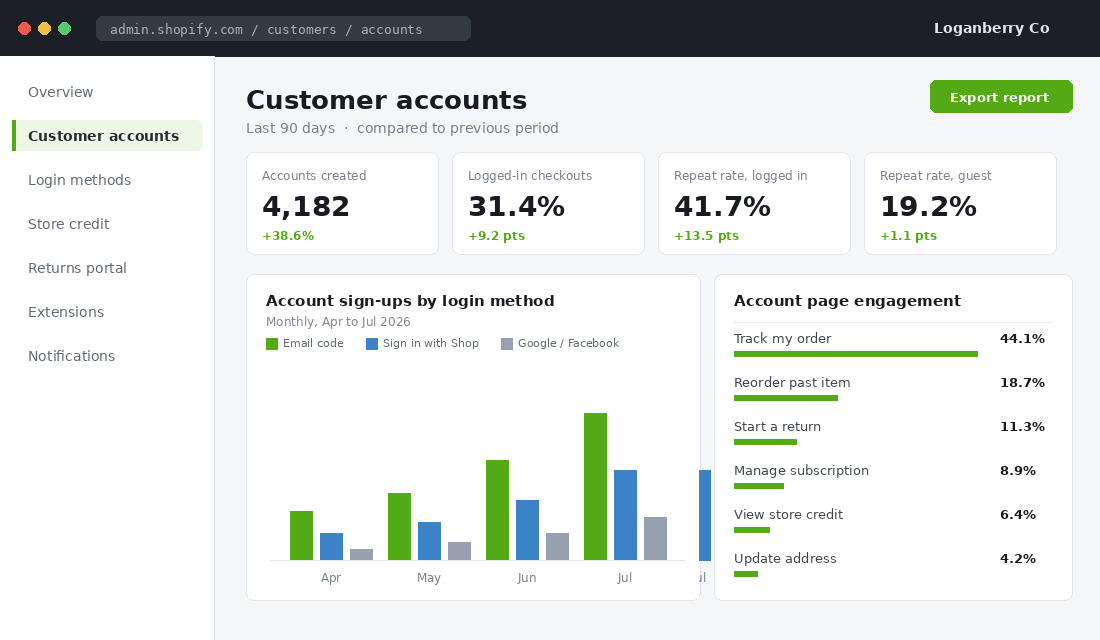Click the gray Google / Facebook legend swatch
1100x640 pixels.
[507, 344]
